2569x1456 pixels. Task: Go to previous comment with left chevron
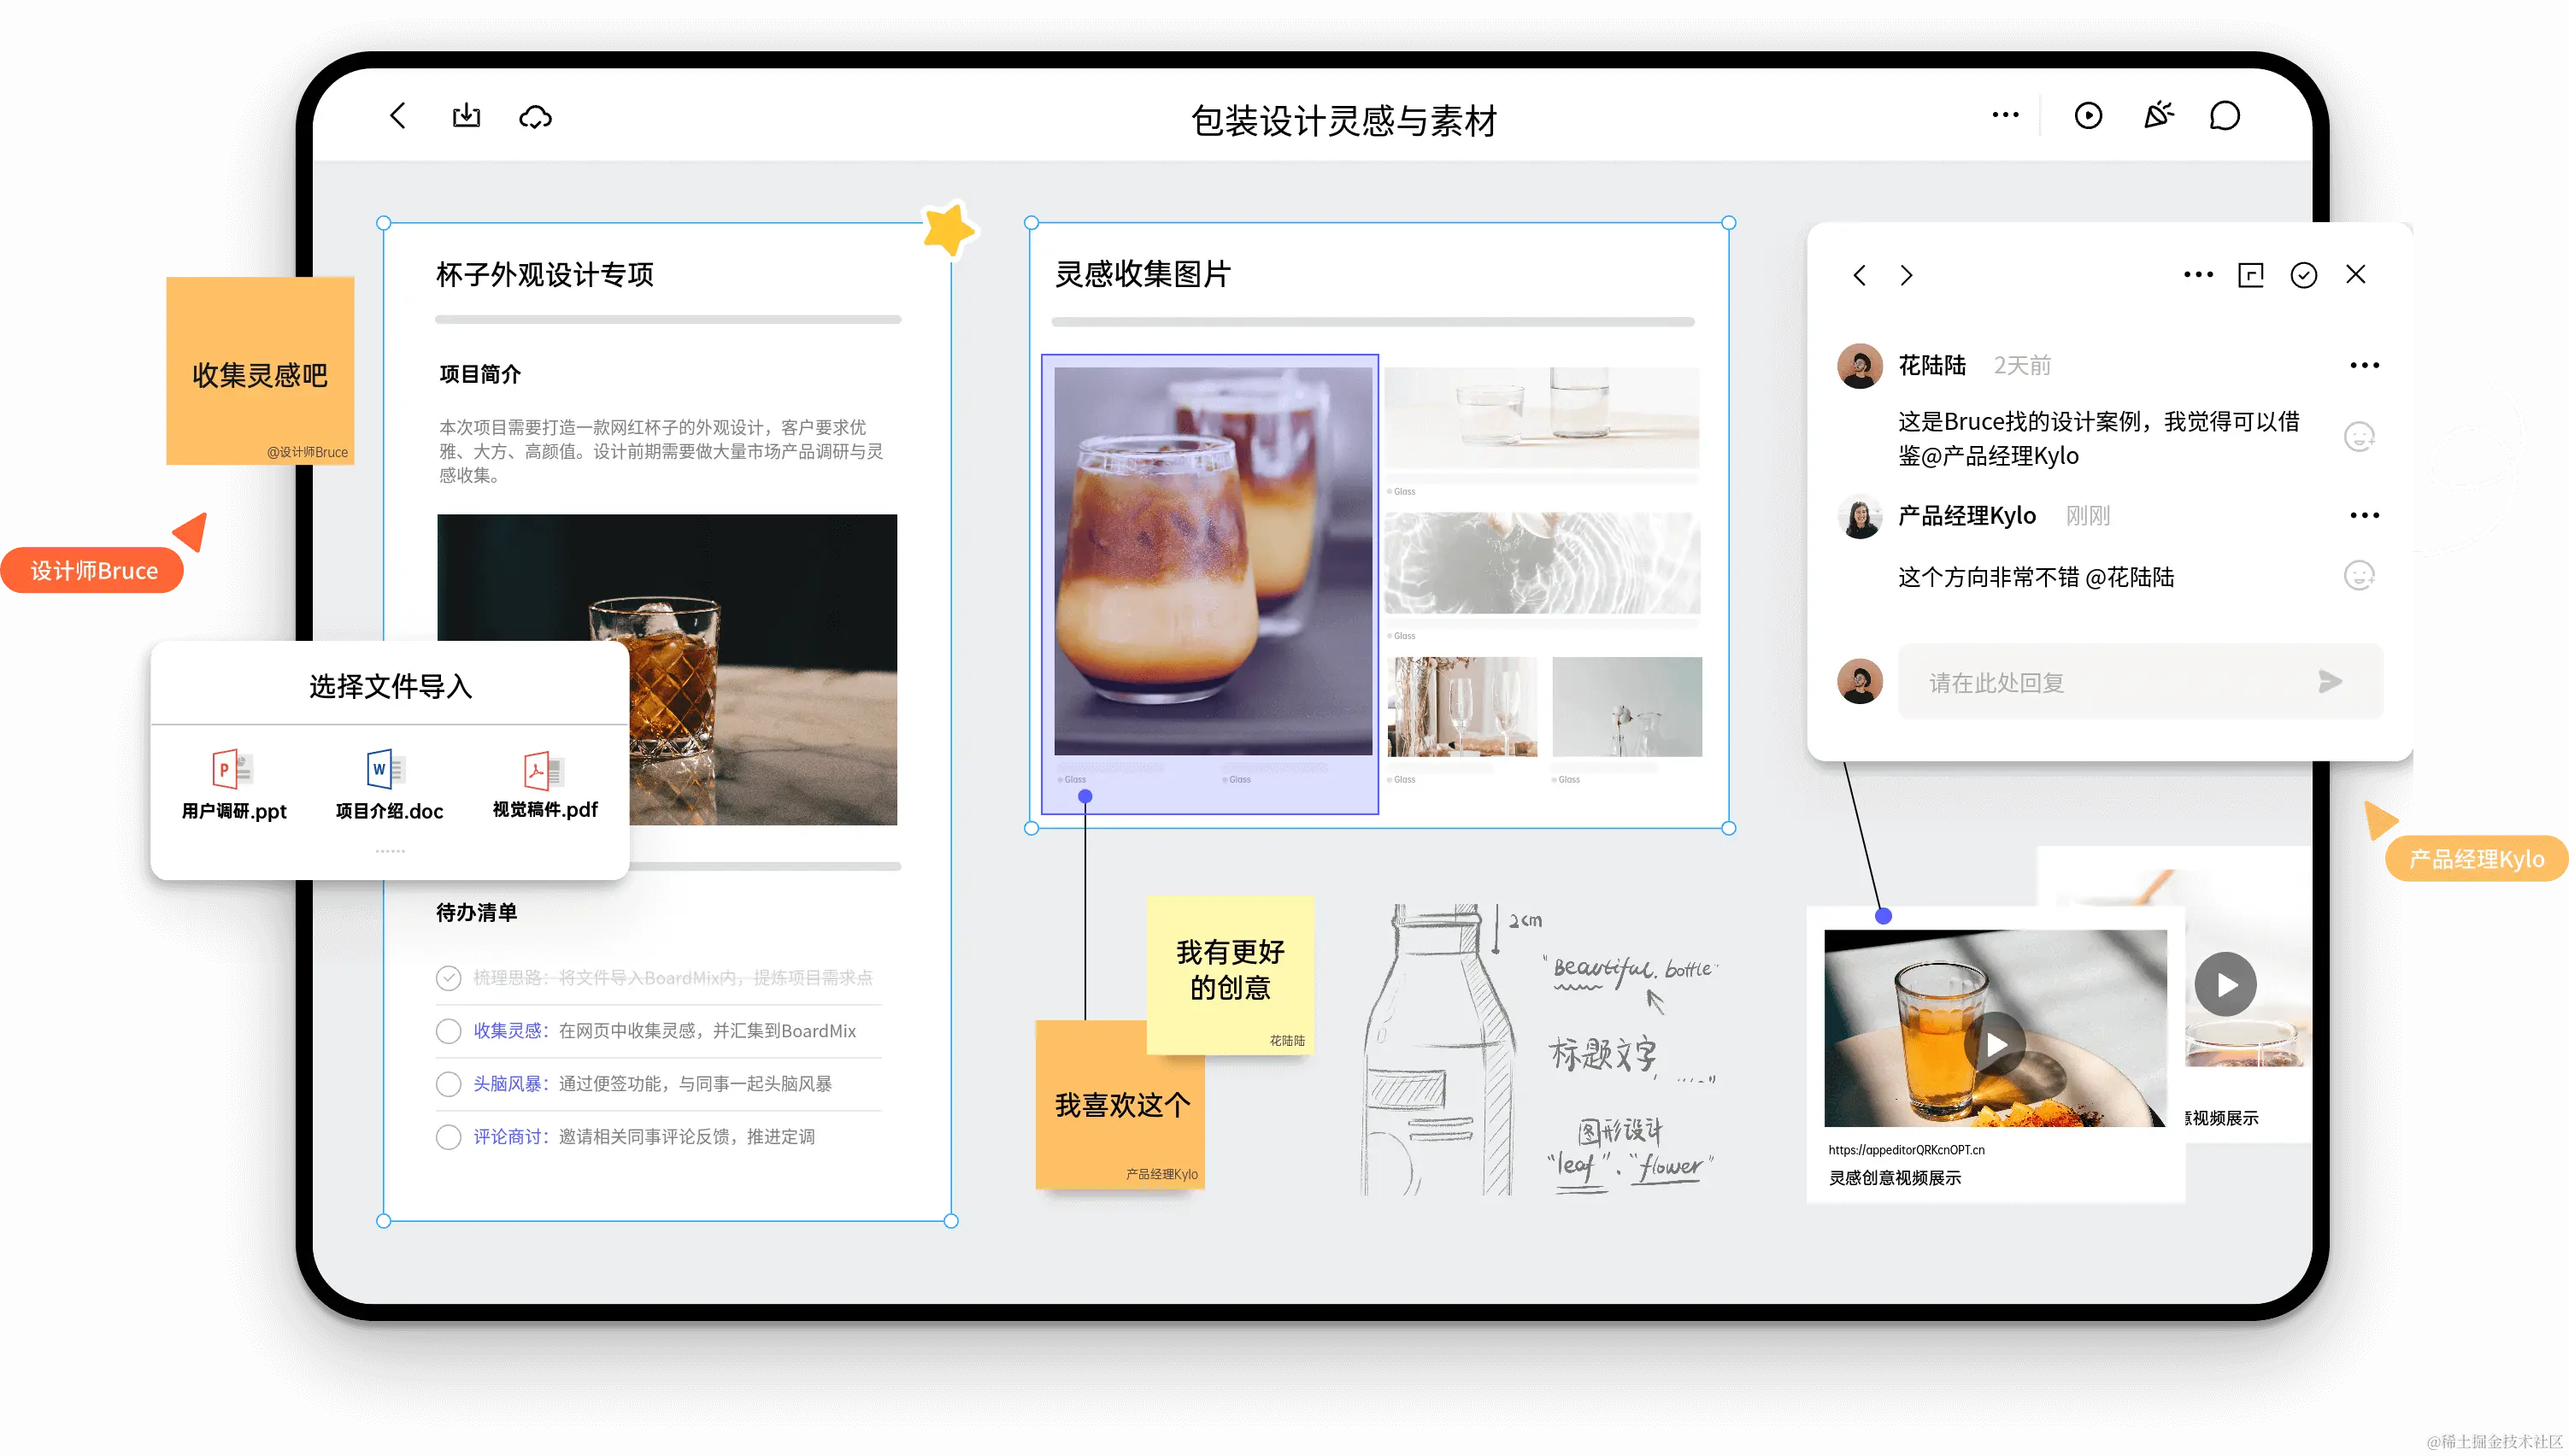click(x=1860, y=275)
